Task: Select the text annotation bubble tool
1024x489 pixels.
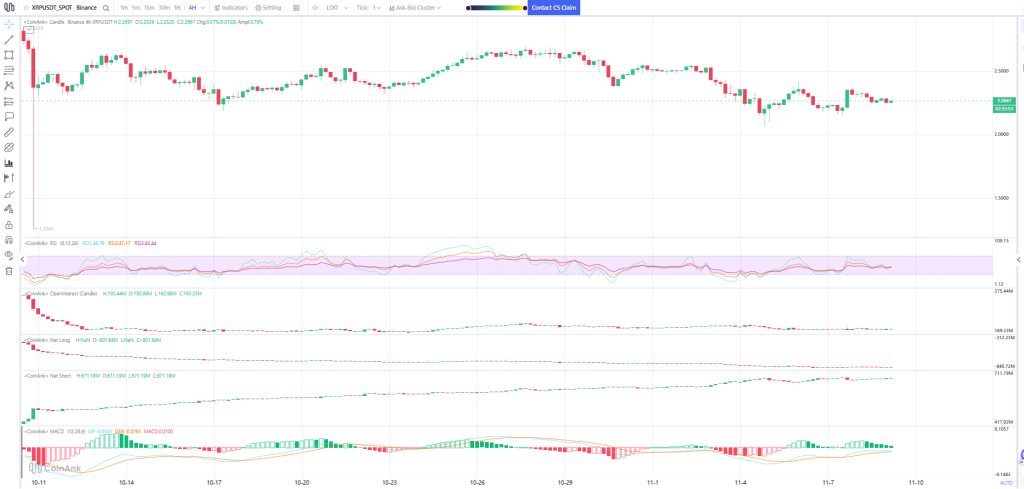Action: point(8,116)
